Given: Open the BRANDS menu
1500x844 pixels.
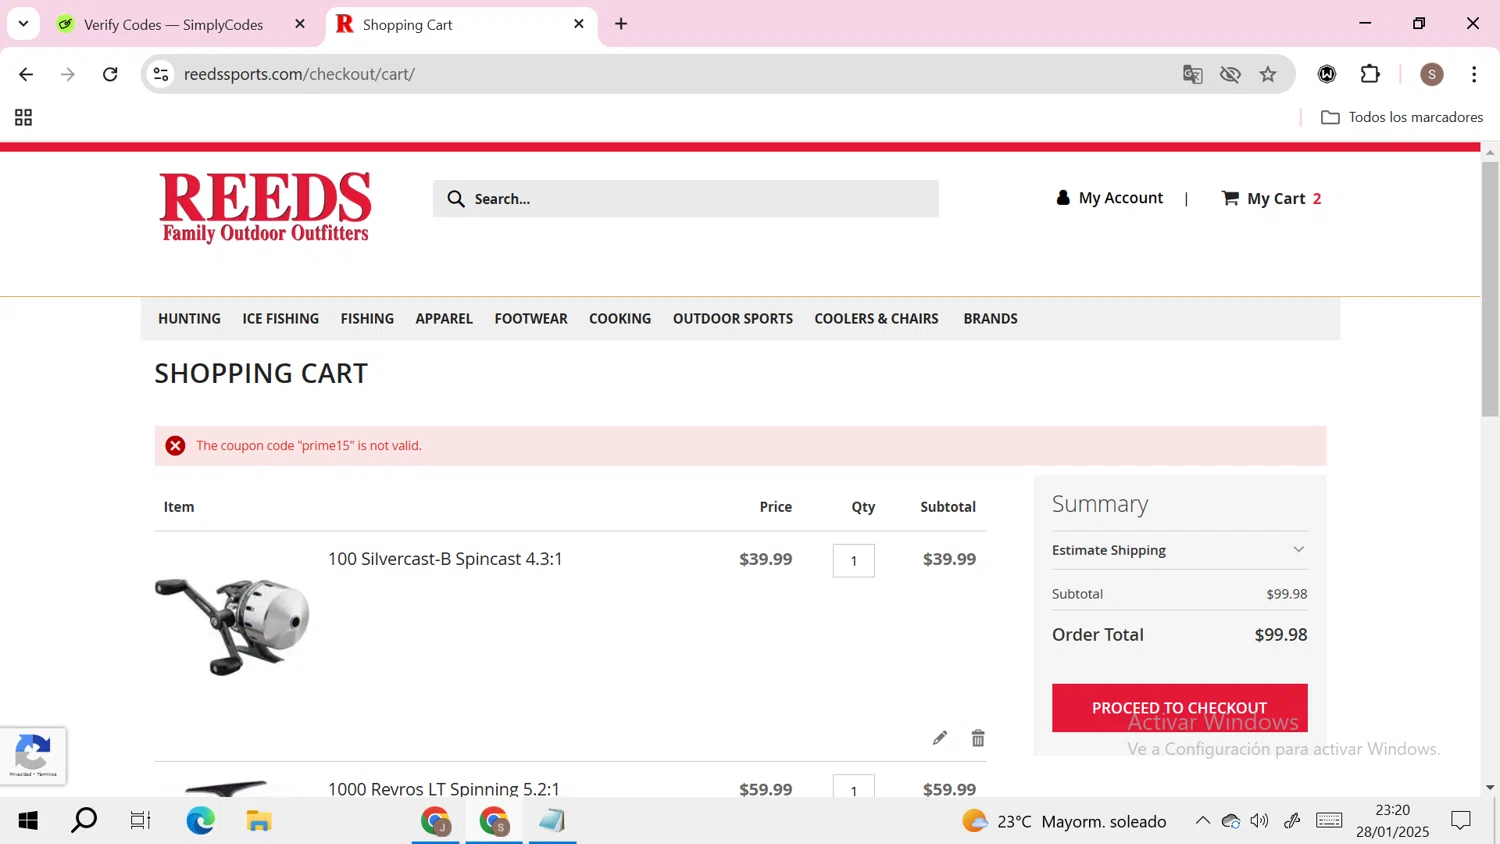Looking at the screenshot, I should click(990, 319).
